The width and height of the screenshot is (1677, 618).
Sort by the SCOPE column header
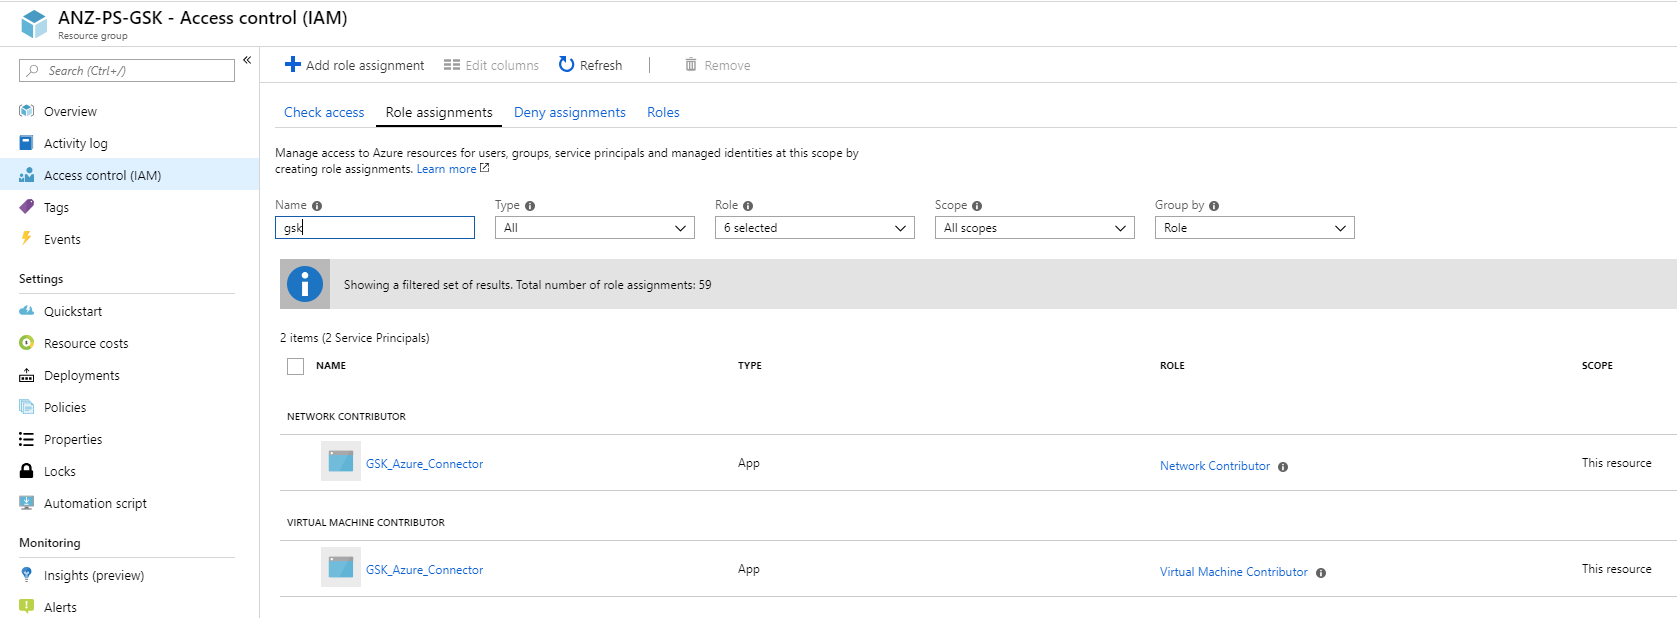coord(1597,366)
